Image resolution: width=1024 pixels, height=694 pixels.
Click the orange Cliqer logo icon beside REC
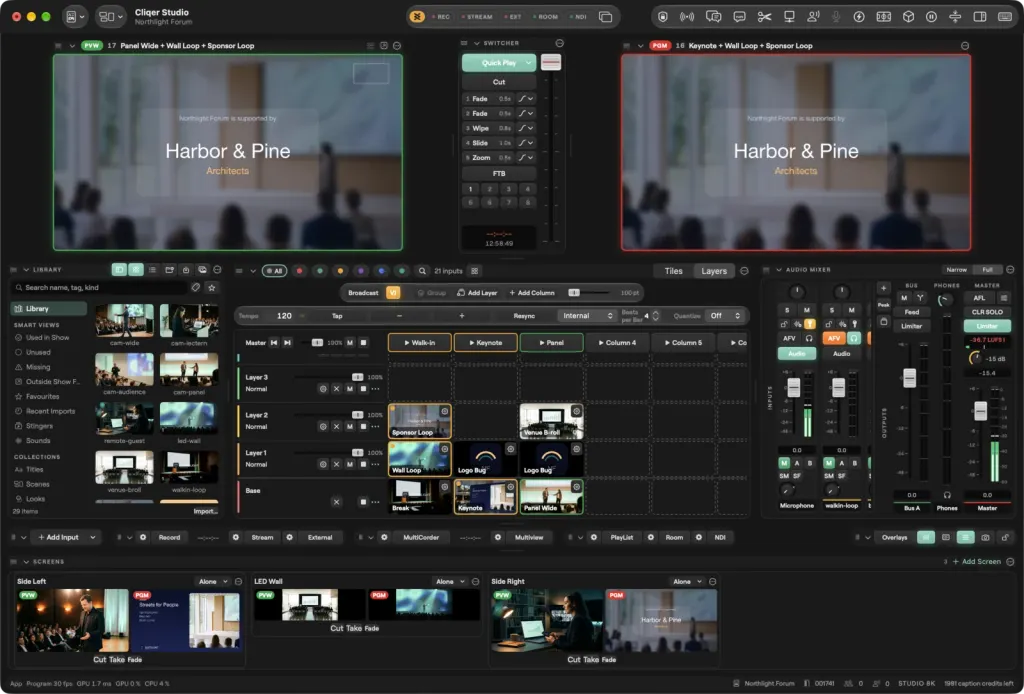tap(417, 17)
